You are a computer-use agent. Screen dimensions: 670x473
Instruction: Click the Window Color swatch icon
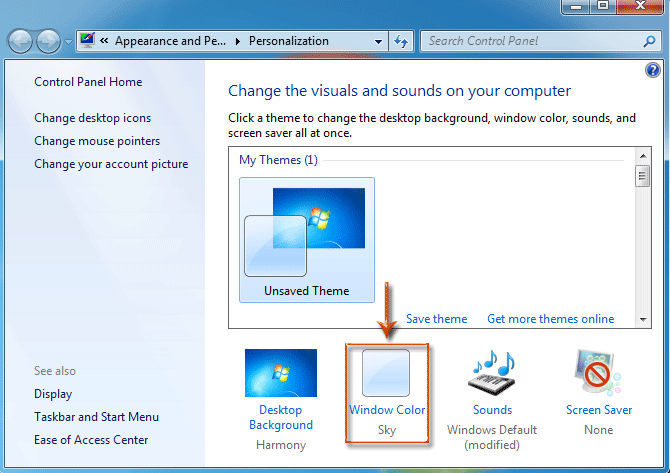click(386, 373)
